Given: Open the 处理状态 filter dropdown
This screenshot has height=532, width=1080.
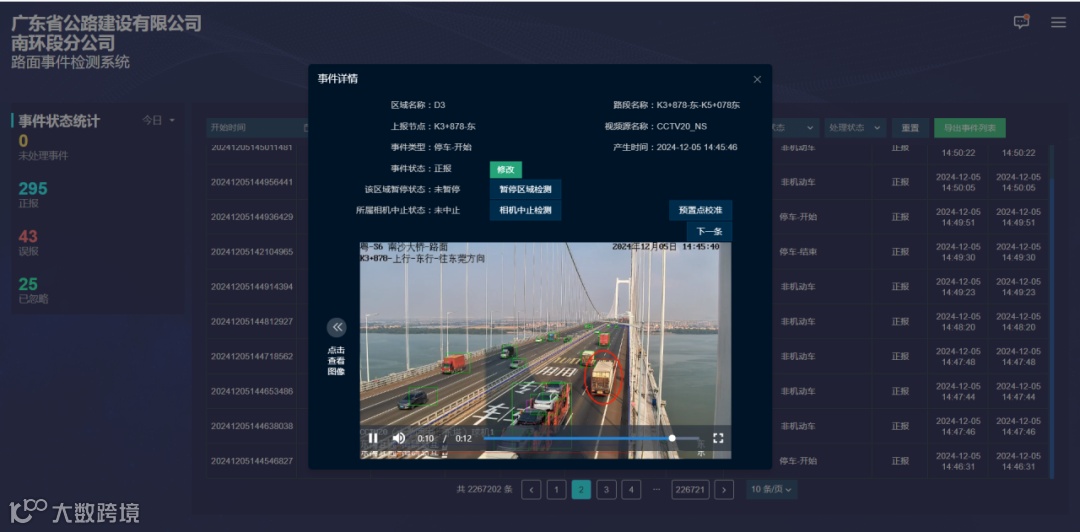Looking at the screenshot, I should 855,128.
